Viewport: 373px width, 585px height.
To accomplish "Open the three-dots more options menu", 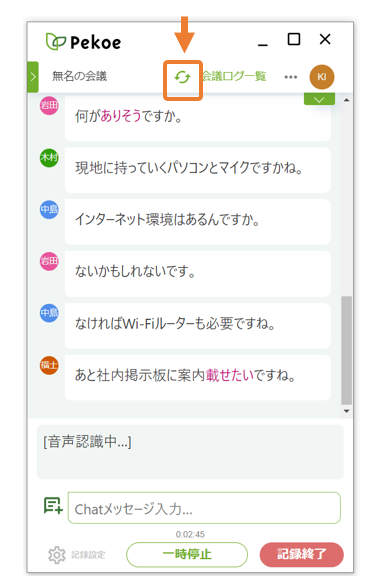I will (291, 77).
